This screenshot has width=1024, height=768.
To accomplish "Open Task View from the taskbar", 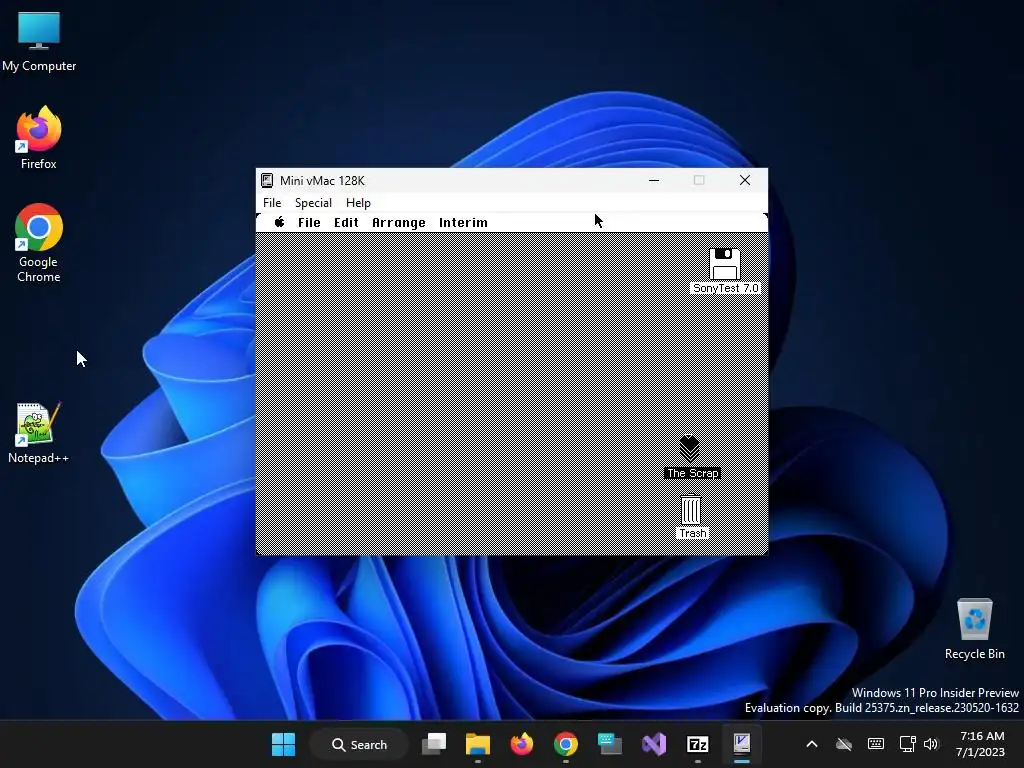I will coord(434,744).
